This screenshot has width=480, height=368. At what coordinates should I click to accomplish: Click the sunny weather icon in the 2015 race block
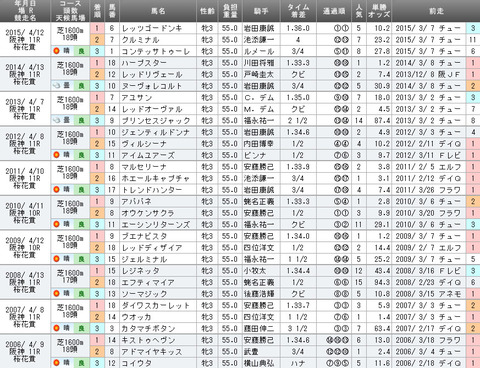57,51
